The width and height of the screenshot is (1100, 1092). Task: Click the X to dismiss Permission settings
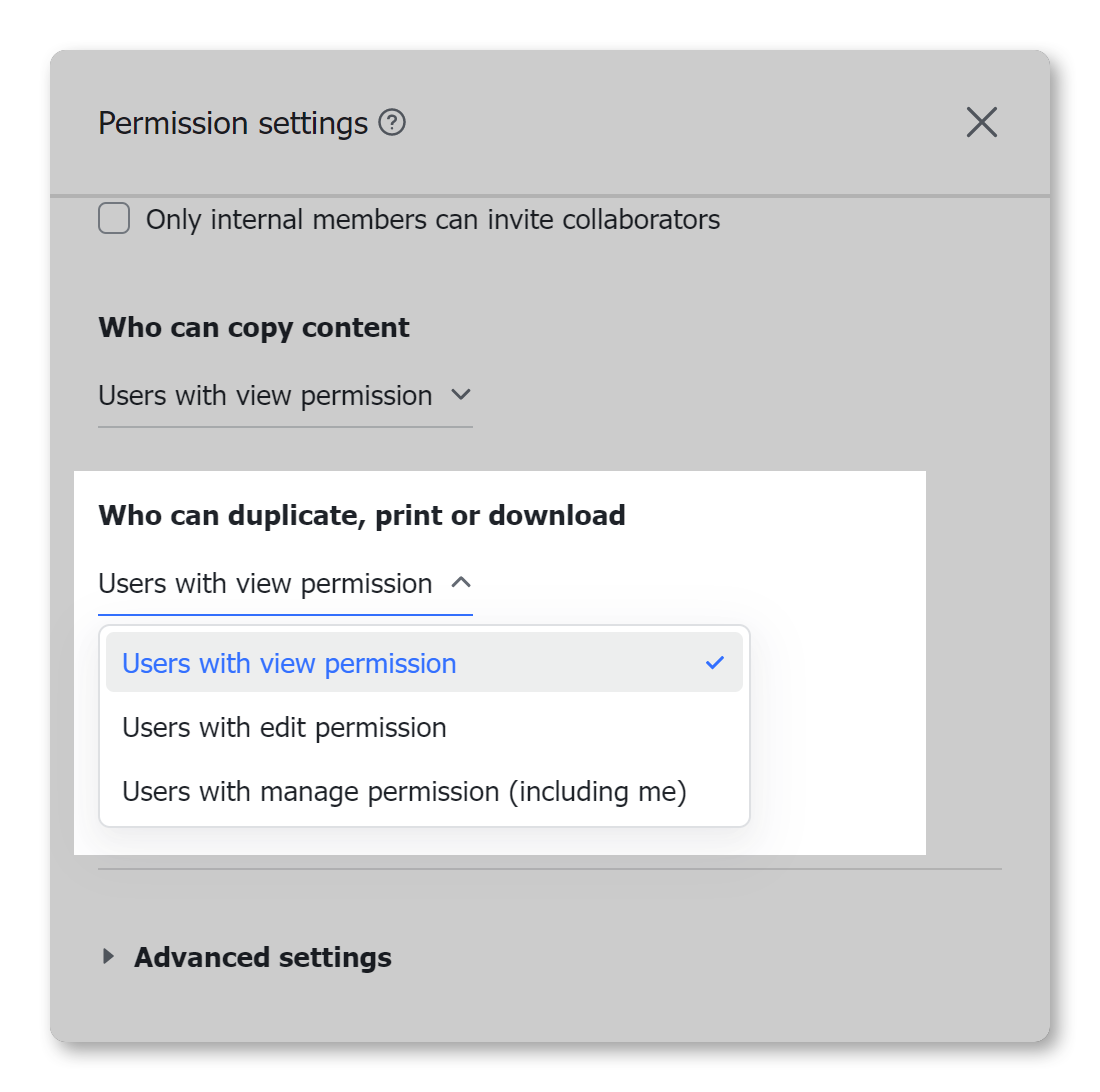point(981,122)
